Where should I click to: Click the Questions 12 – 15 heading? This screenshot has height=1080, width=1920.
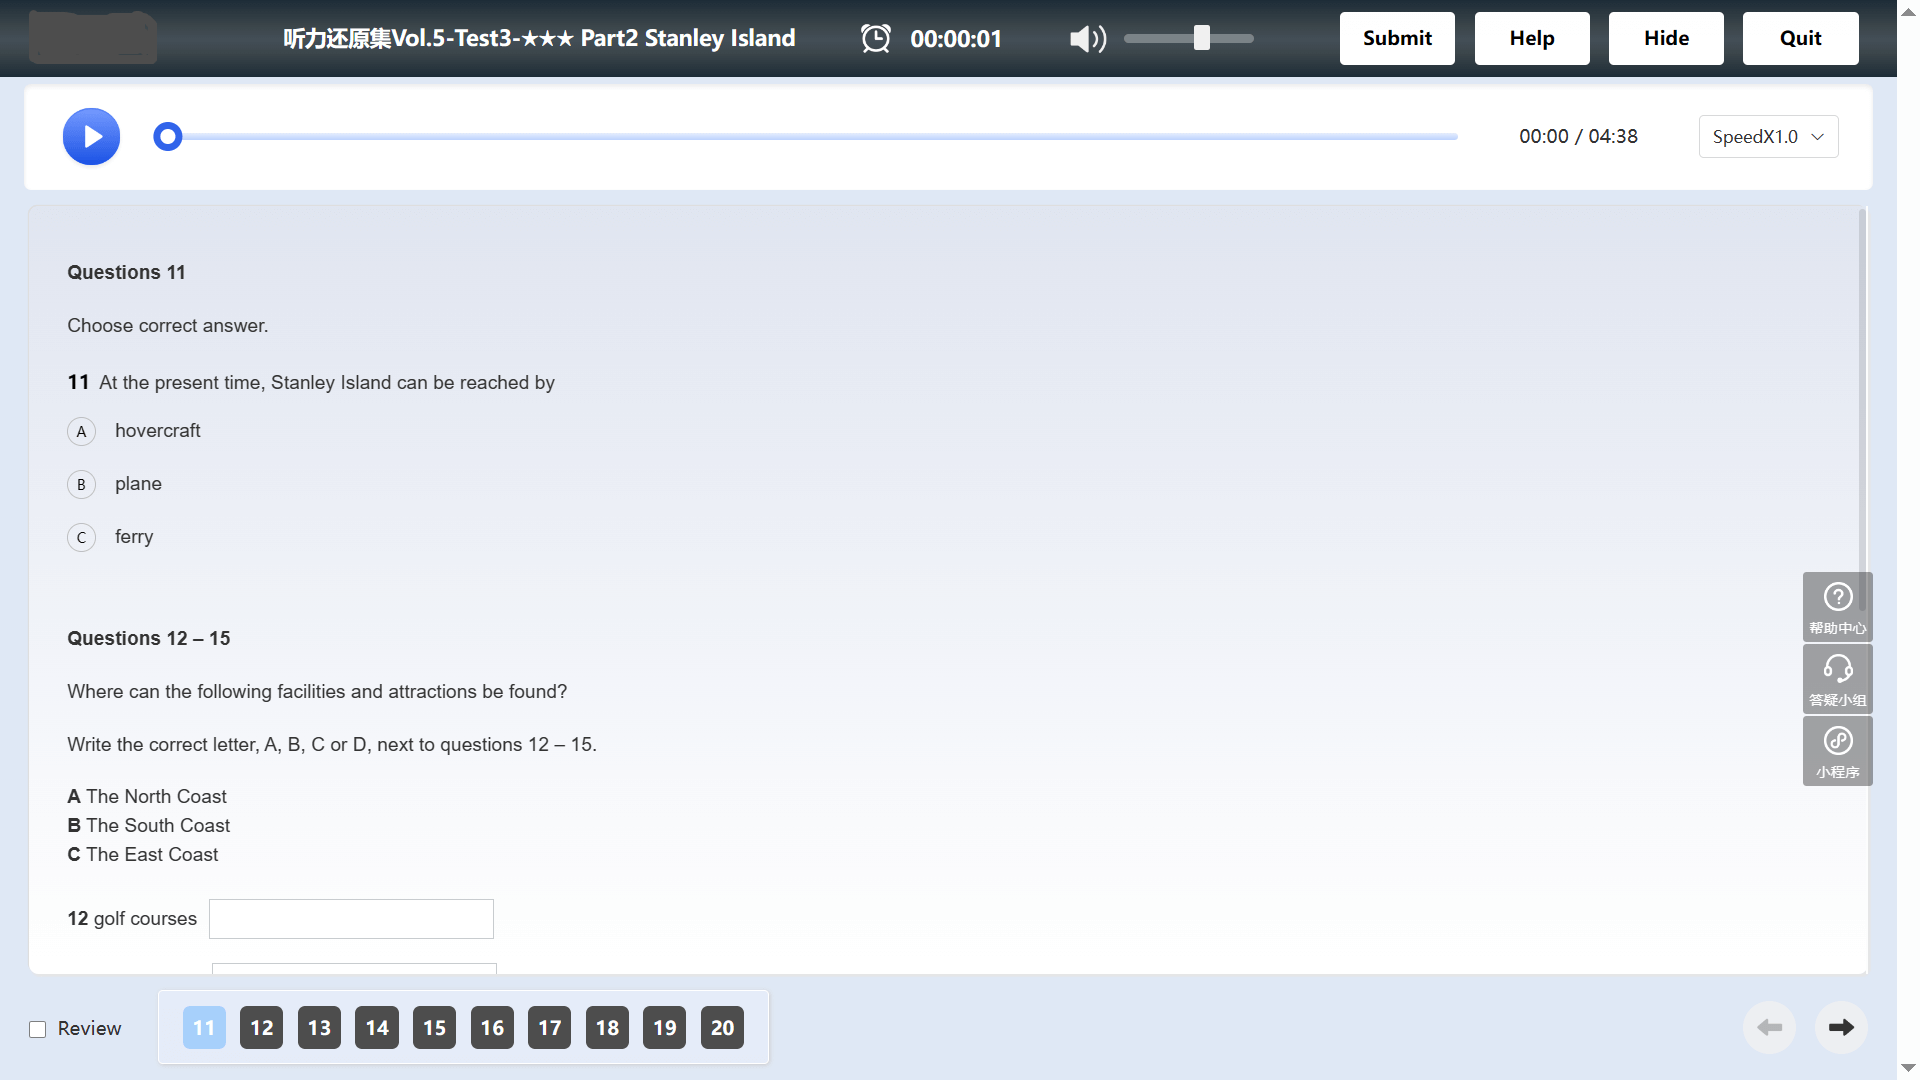tap(149, 638)
